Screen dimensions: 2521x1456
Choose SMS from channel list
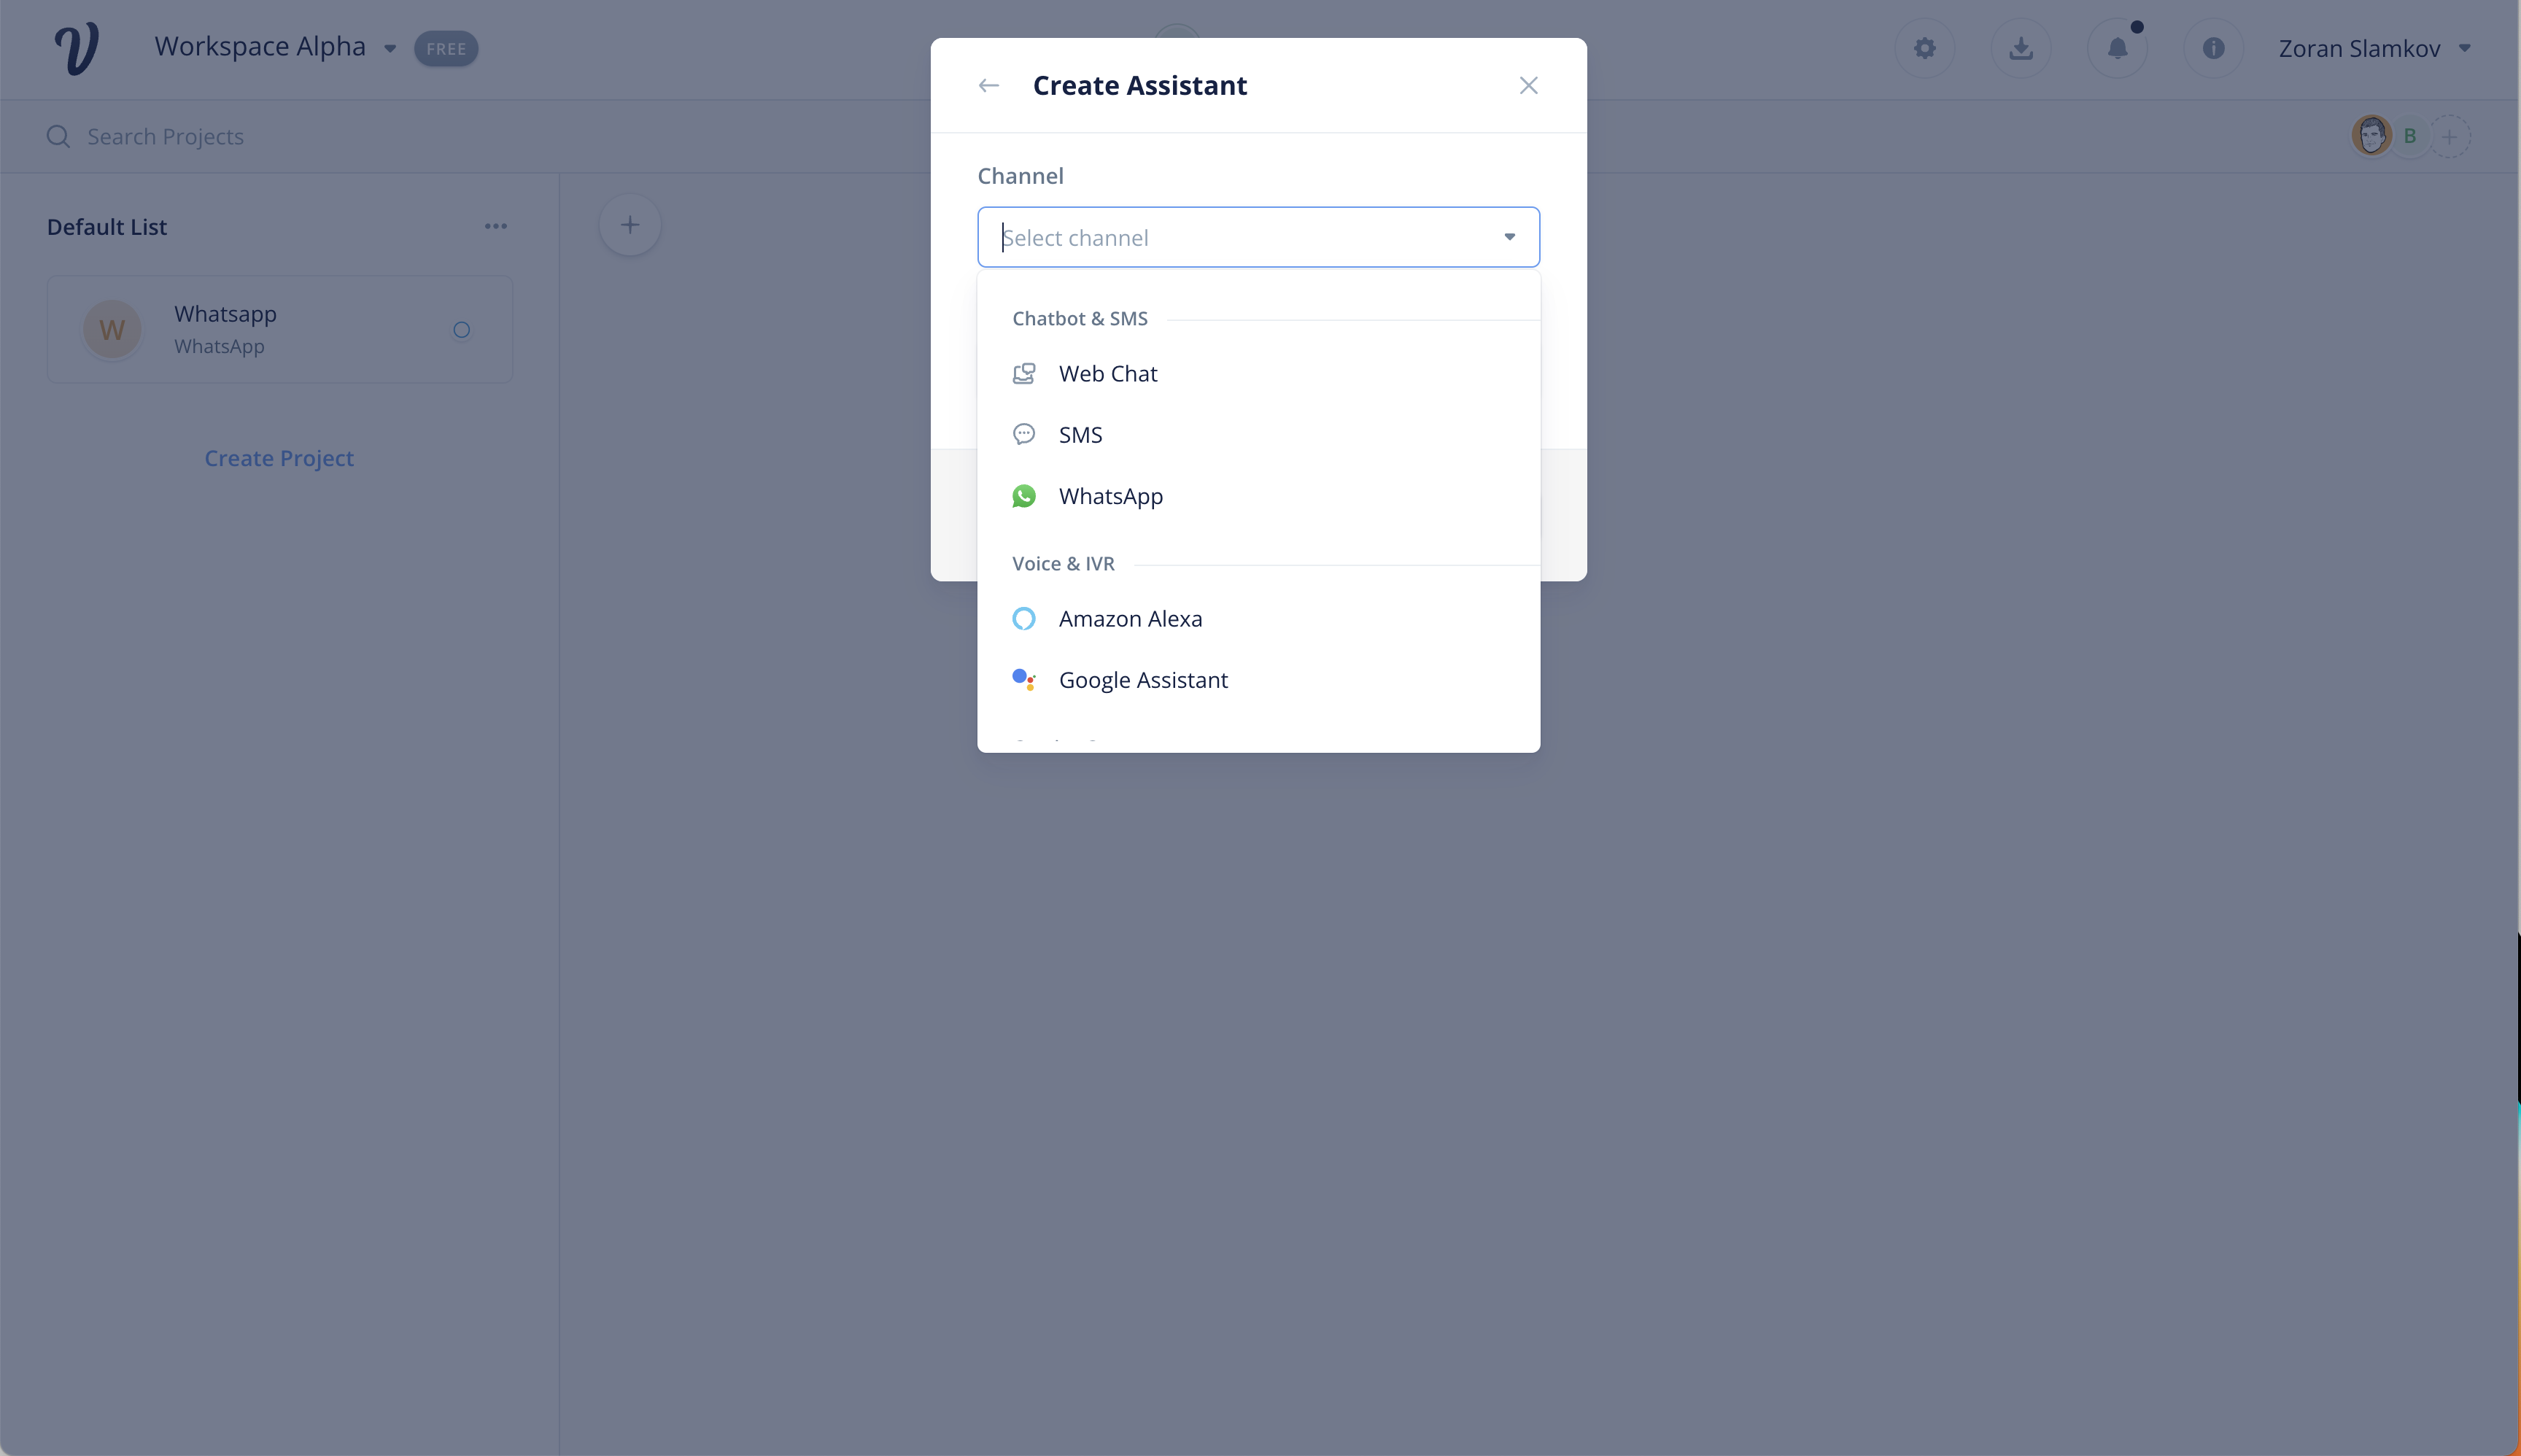tap(1080, 435)
